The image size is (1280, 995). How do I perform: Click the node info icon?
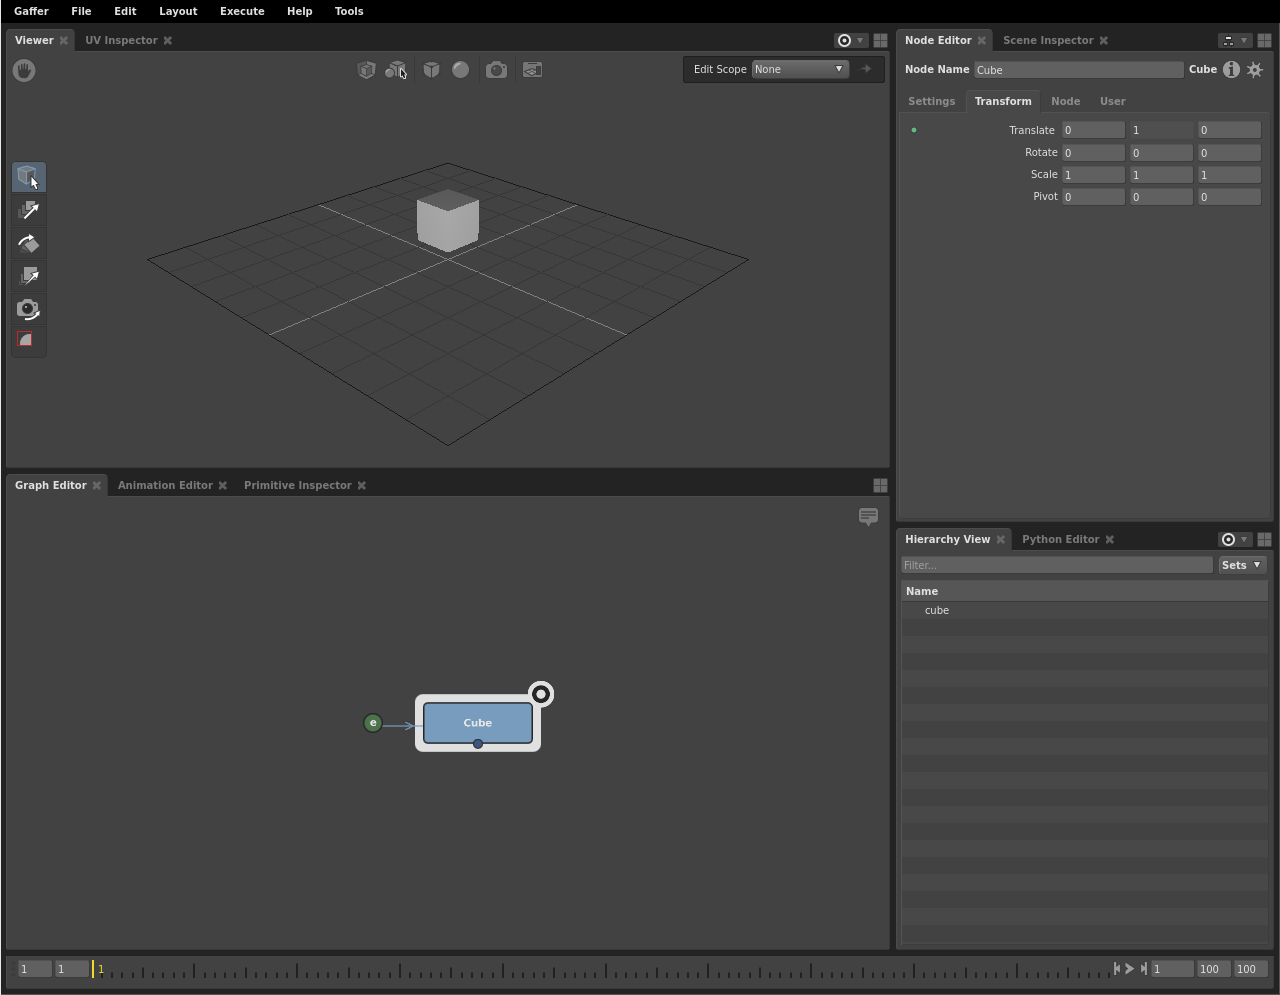1231,69
